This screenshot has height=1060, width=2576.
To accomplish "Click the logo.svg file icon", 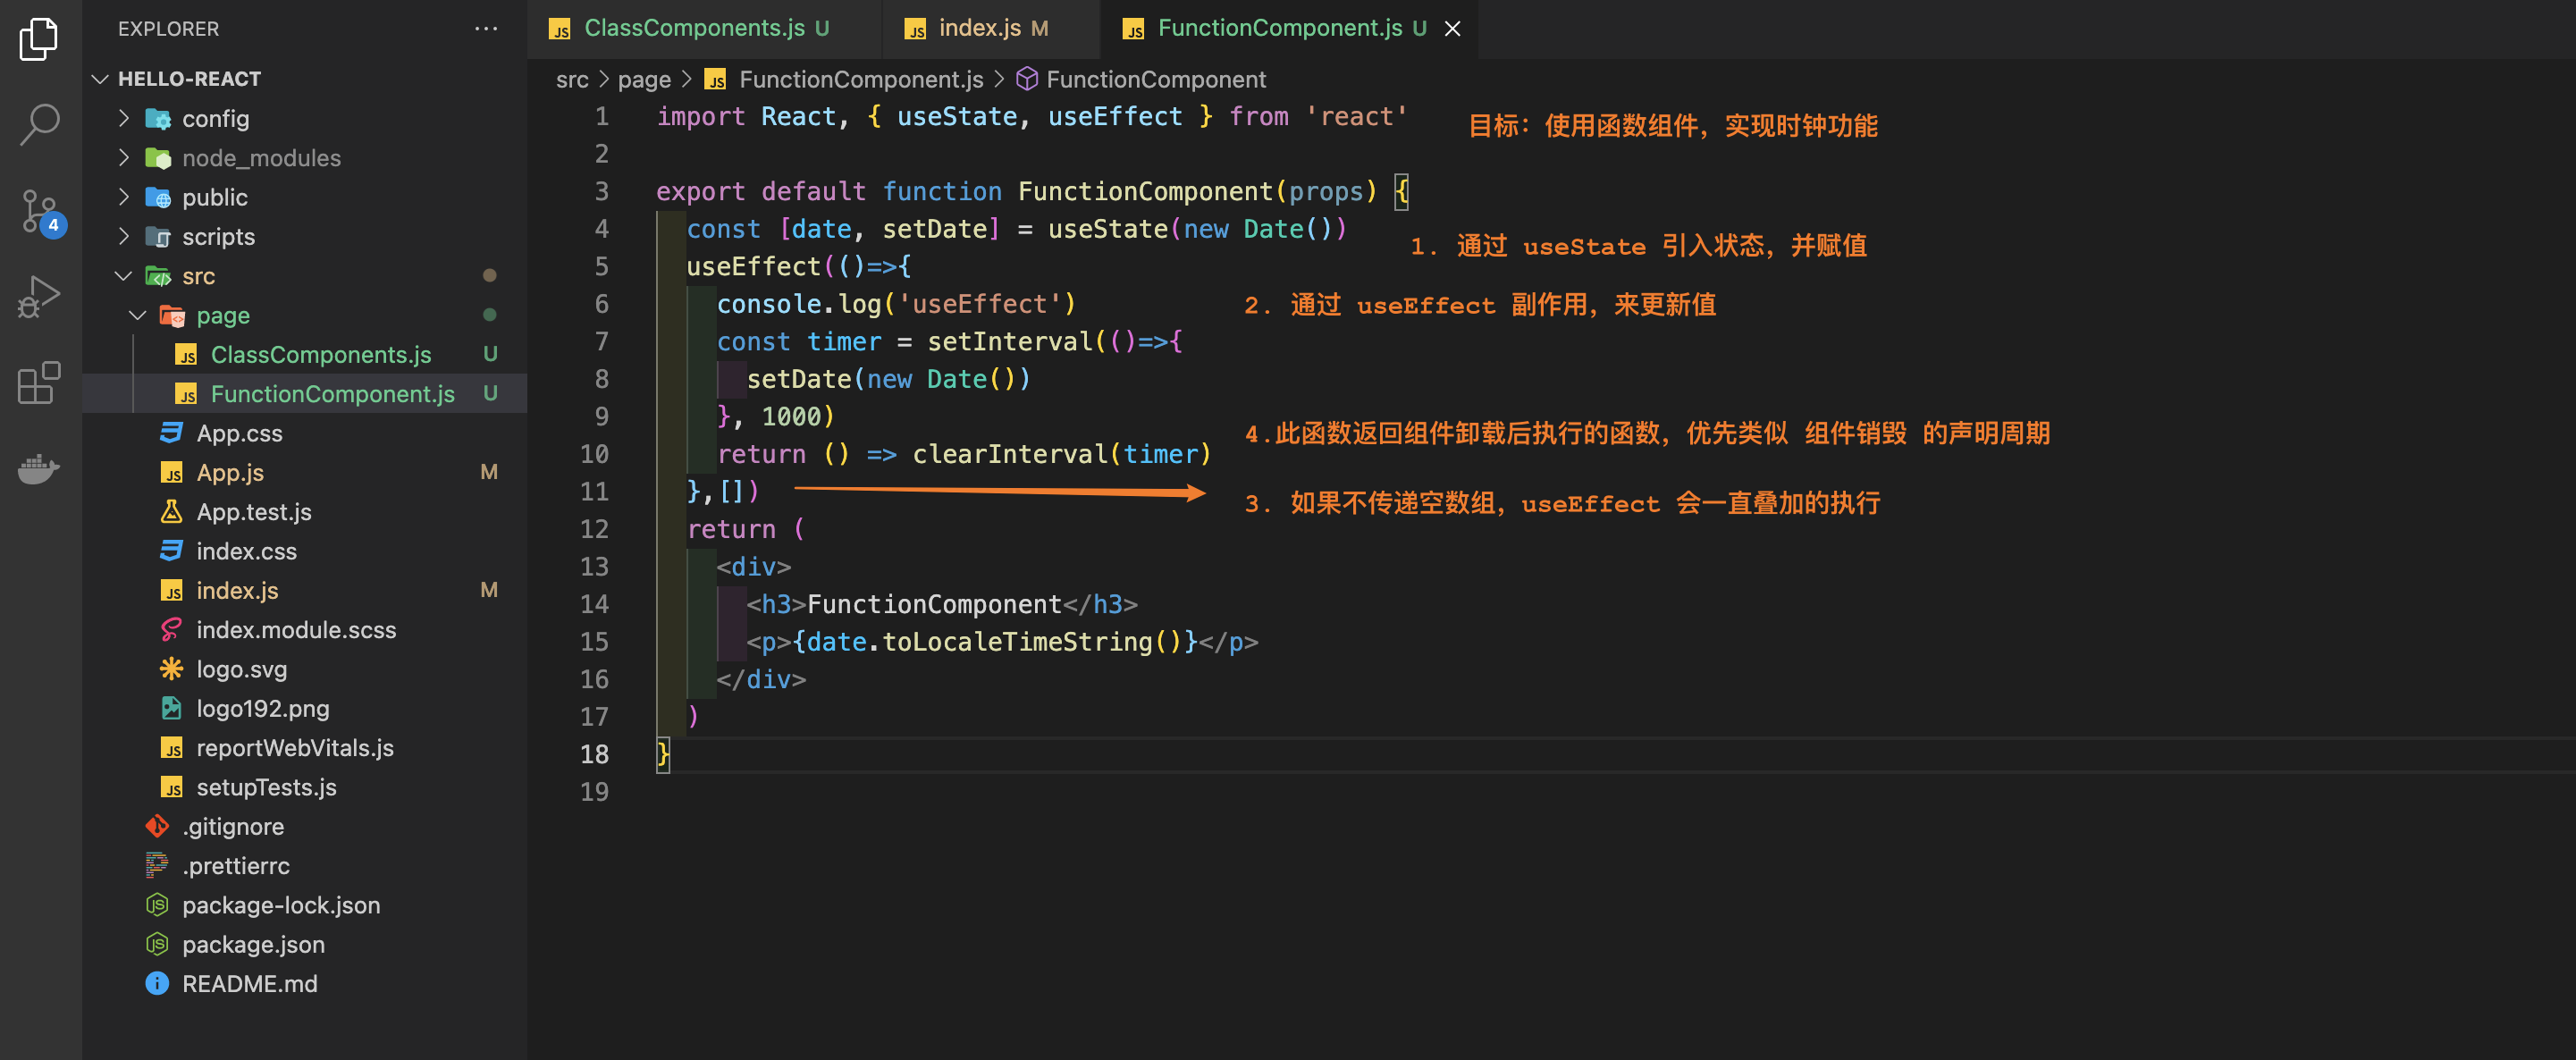I will coord(172,669).
